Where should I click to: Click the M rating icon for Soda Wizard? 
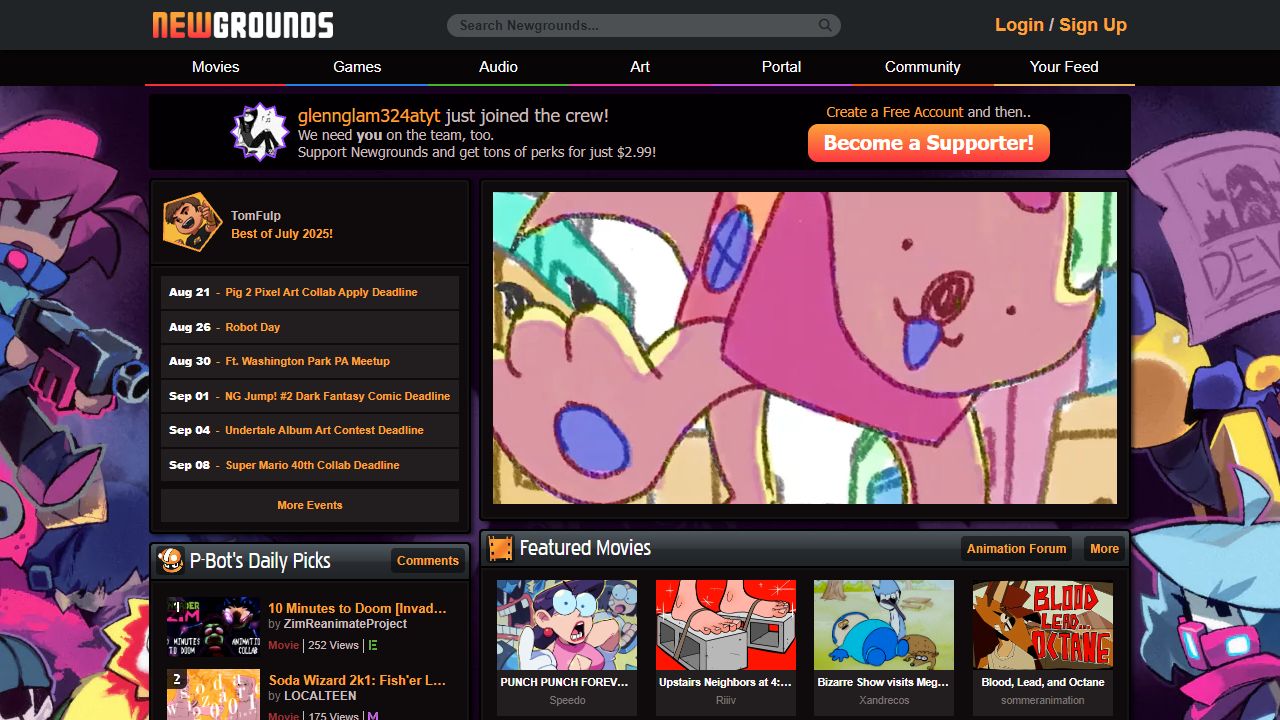(x=373, y=716)
